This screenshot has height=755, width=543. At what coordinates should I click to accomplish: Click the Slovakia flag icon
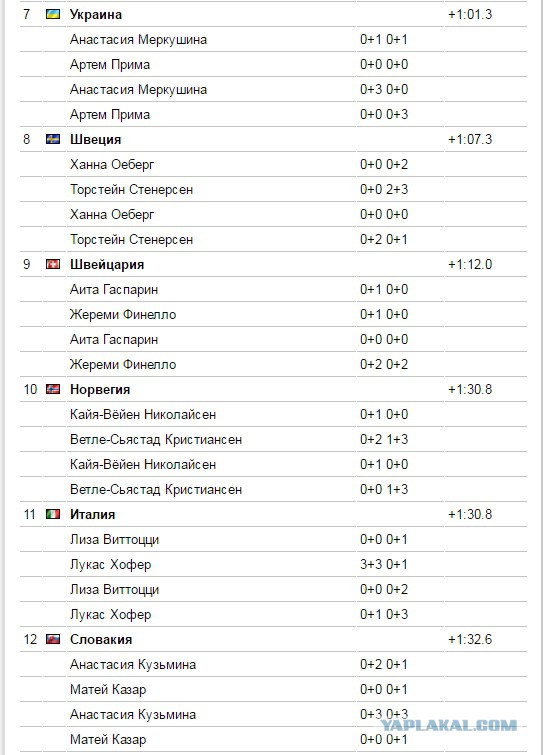53,639
